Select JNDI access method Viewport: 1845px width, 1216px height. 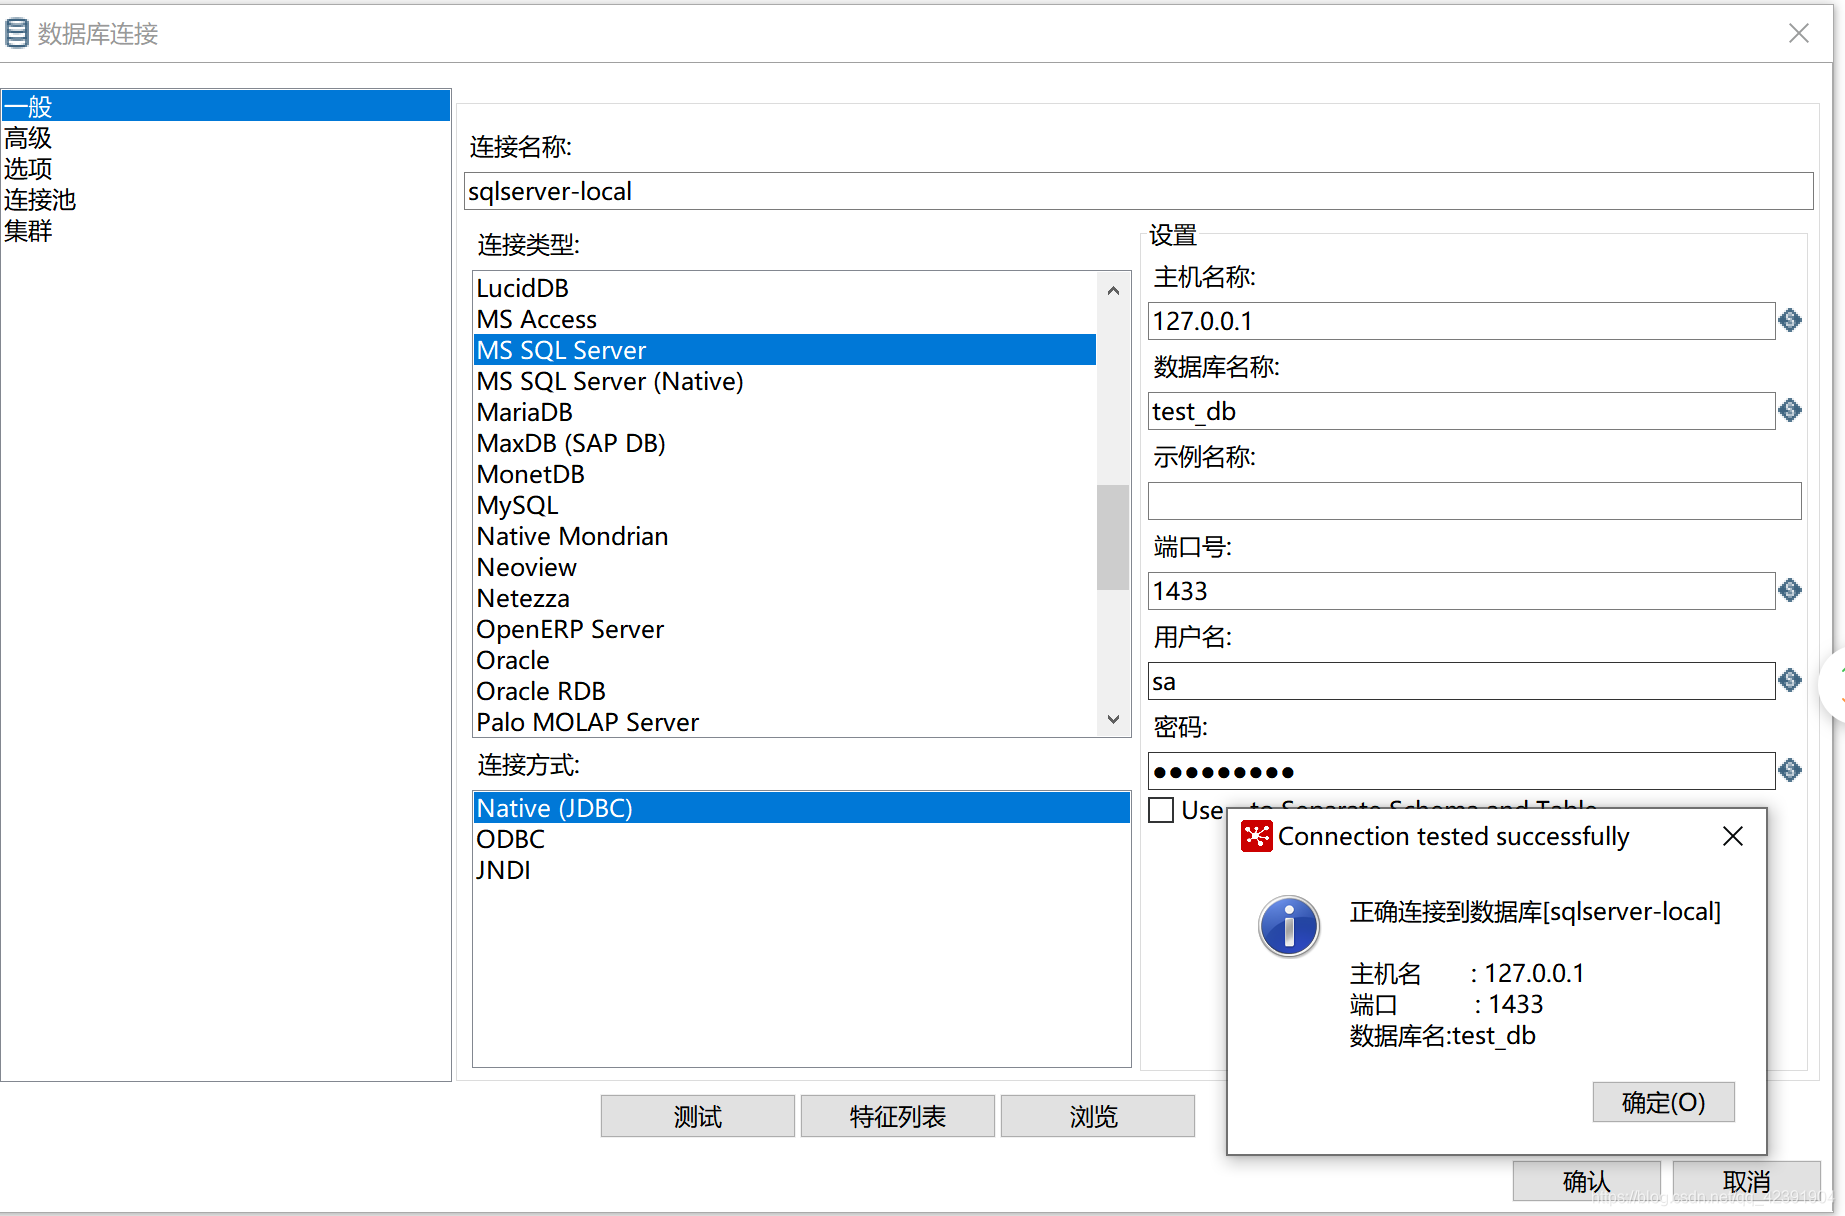(802, 870)
